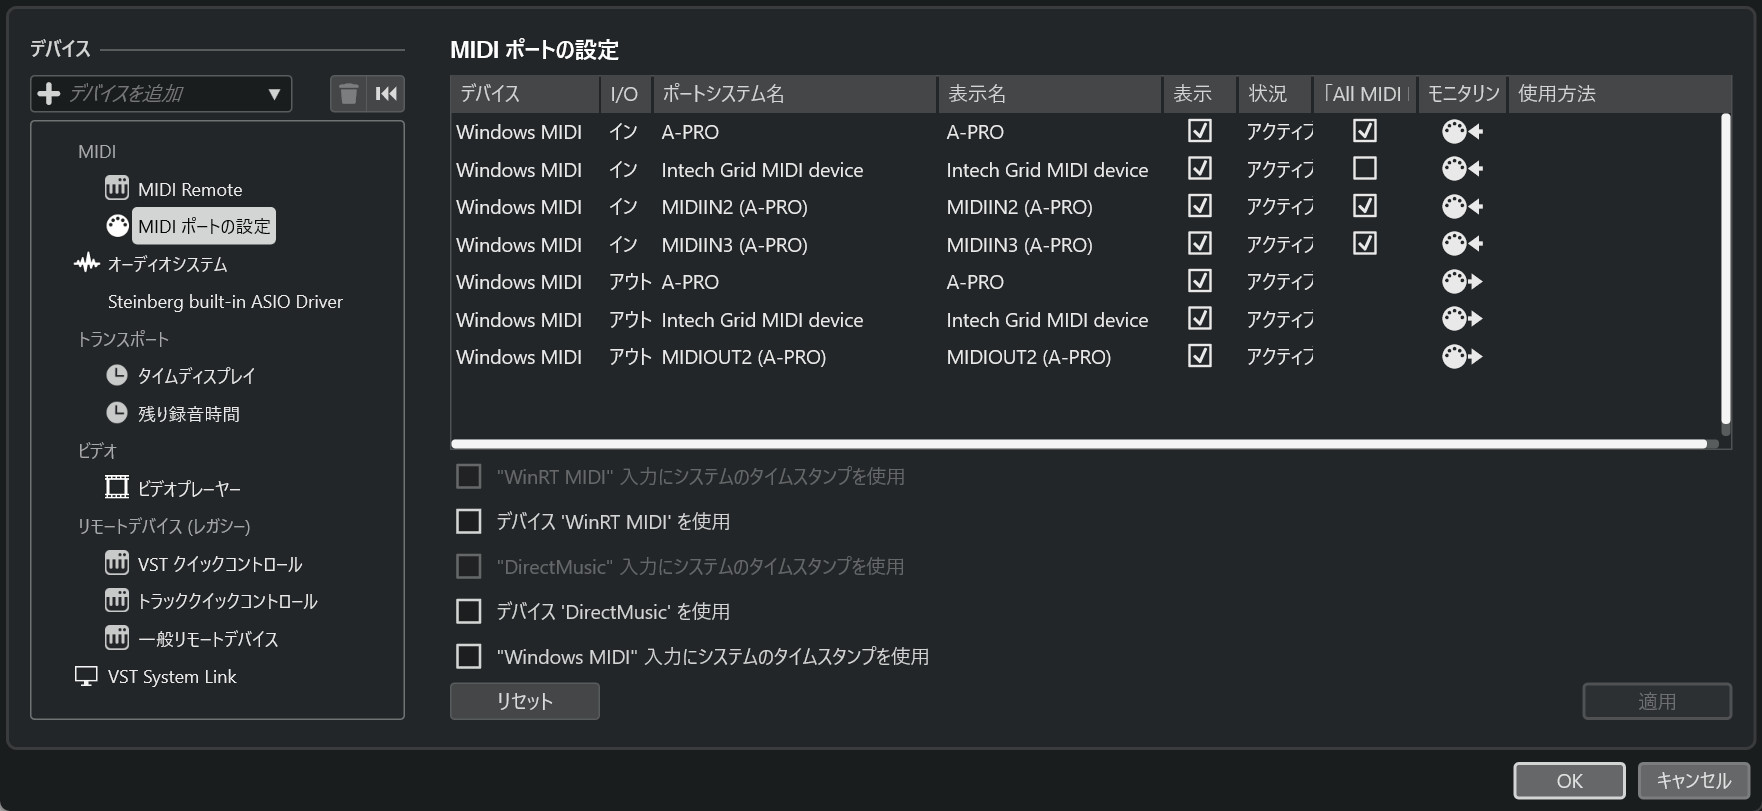Uncheck 表示 for MIDIIN2 (A-PRO) row
1762x811 pixels.
click(x=1199, y=206)
